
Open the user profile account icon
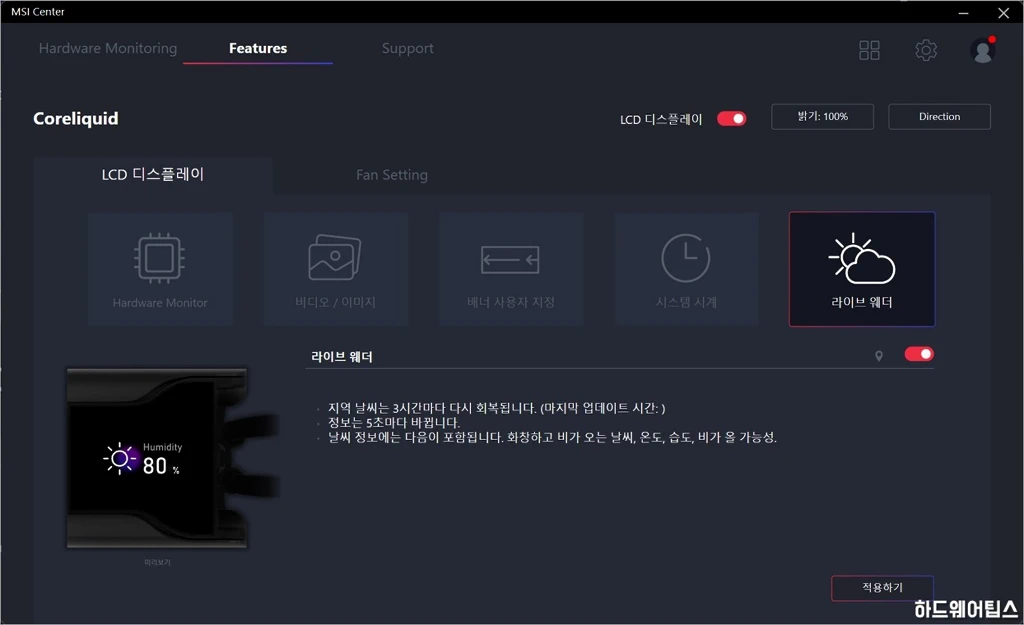coord(982,50)
